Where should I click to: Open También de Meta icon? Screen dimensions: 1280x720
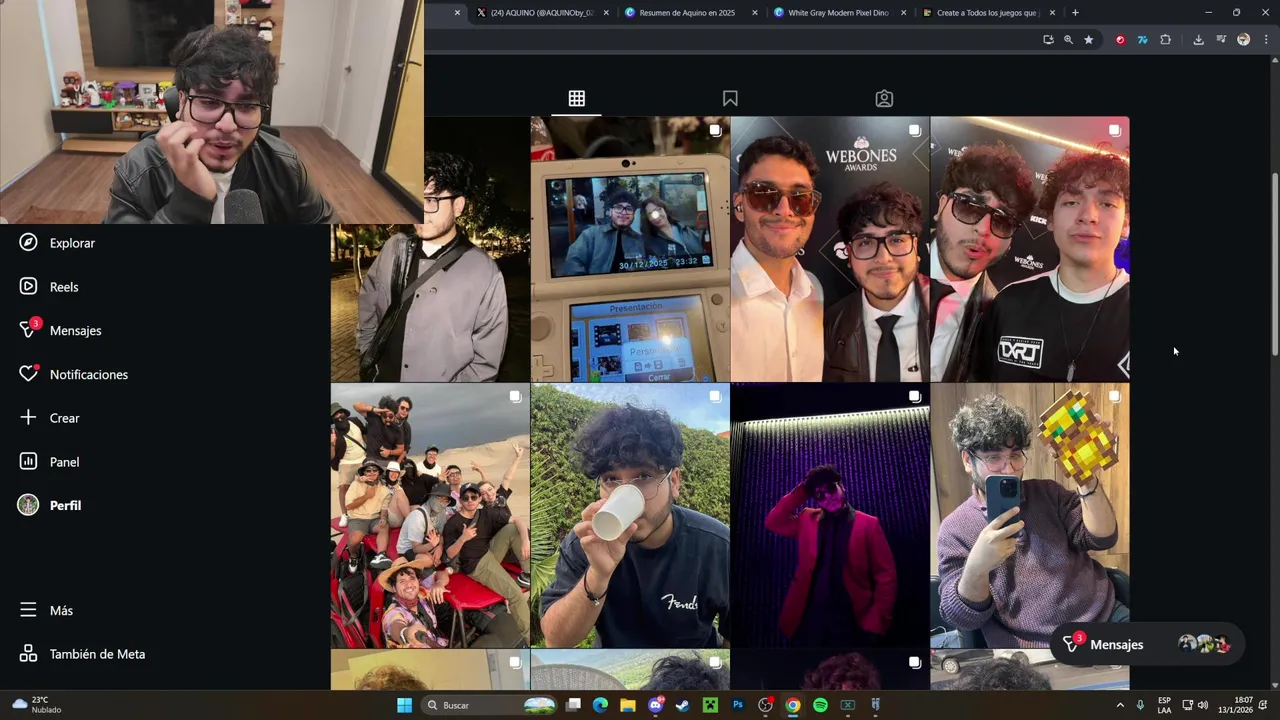tap(28, 654)
